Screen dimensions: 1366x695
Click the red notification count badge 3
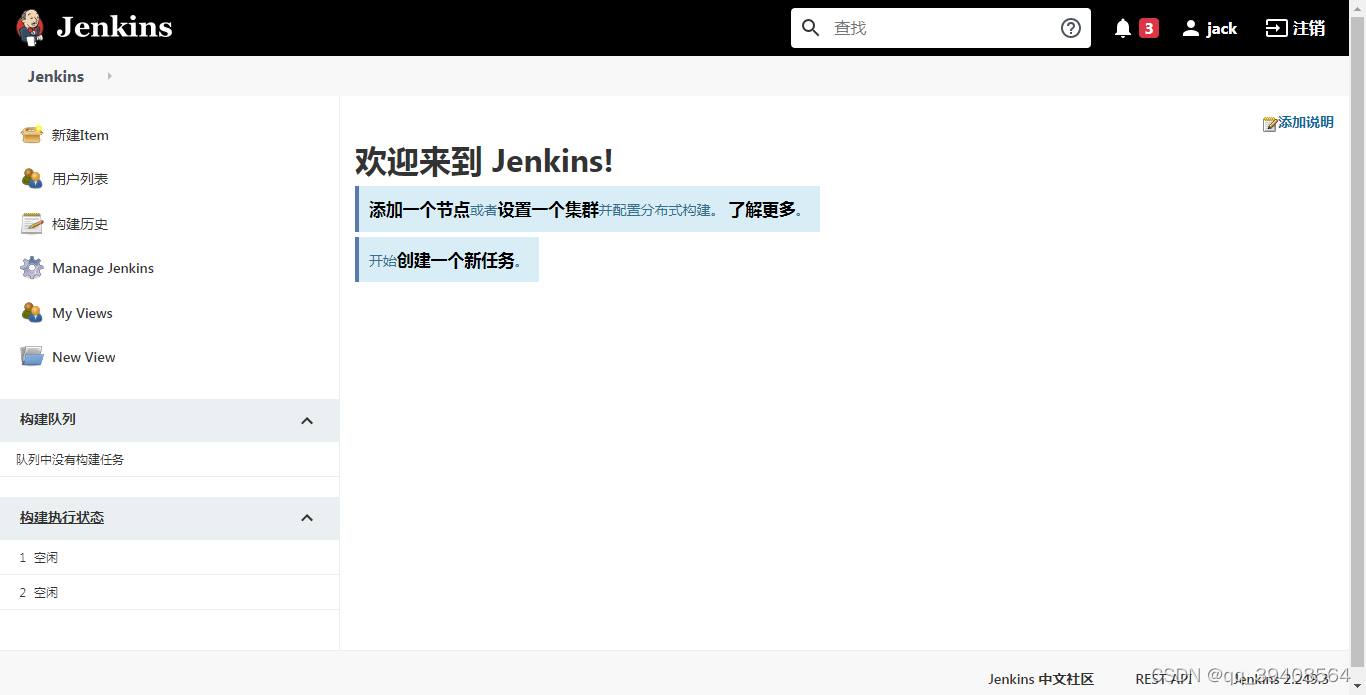[x=1149, y=28]
